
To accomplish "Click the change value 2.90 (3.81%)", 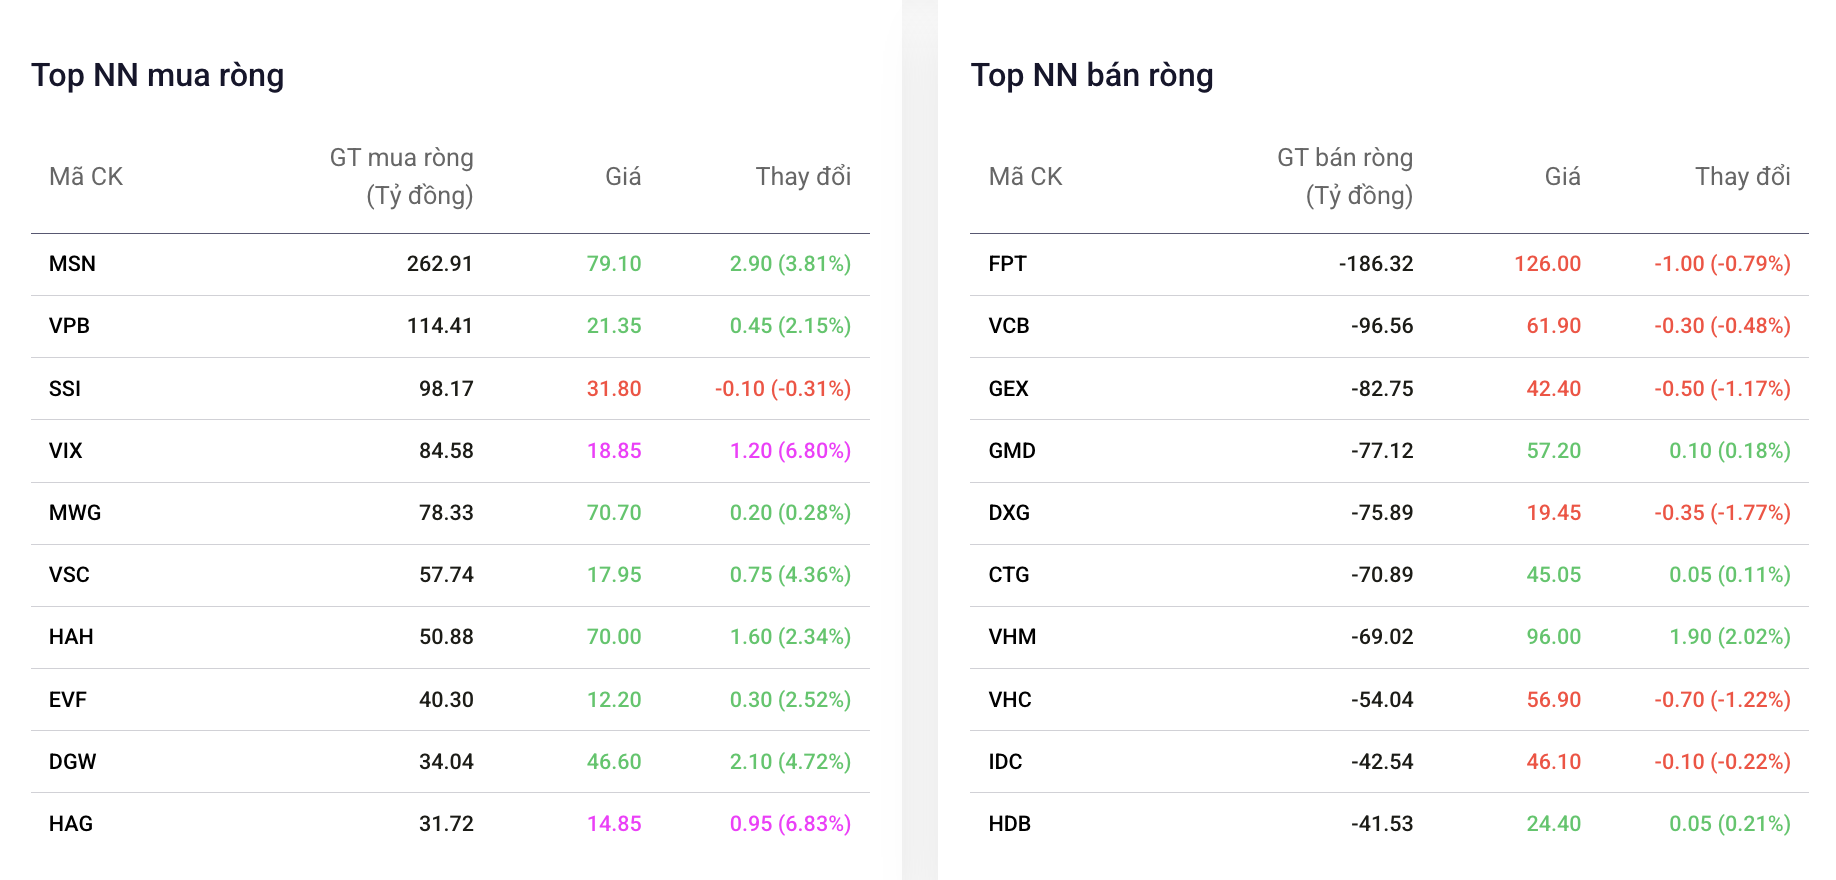I will pyautogui.click(x=790, y=264).
